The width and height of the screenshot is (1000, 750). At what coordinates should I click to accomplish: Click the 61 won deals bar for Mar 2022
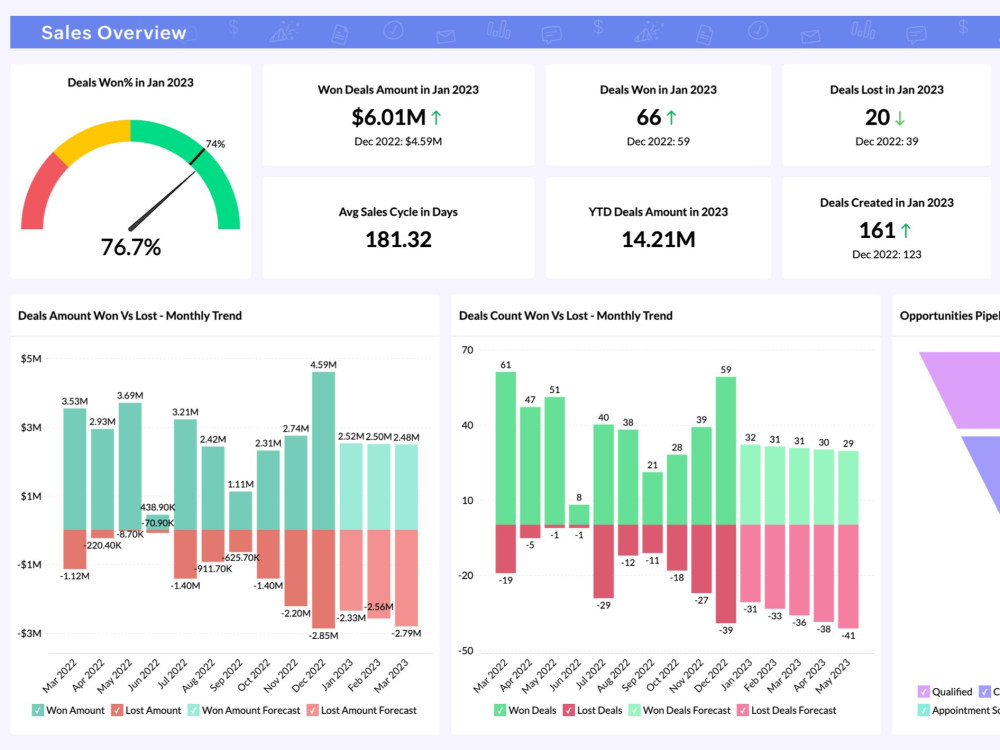pos(506,448)
